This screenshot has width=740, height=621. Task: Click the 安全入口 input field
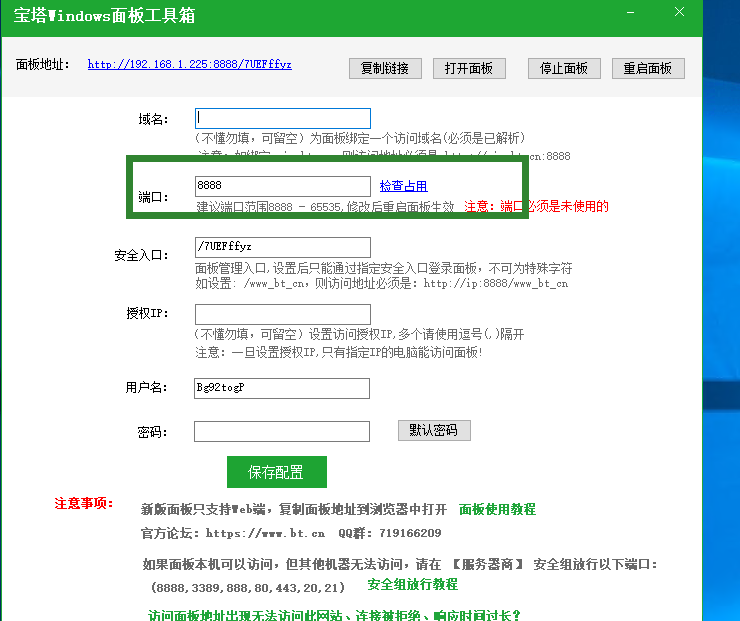tap(283, 247)
